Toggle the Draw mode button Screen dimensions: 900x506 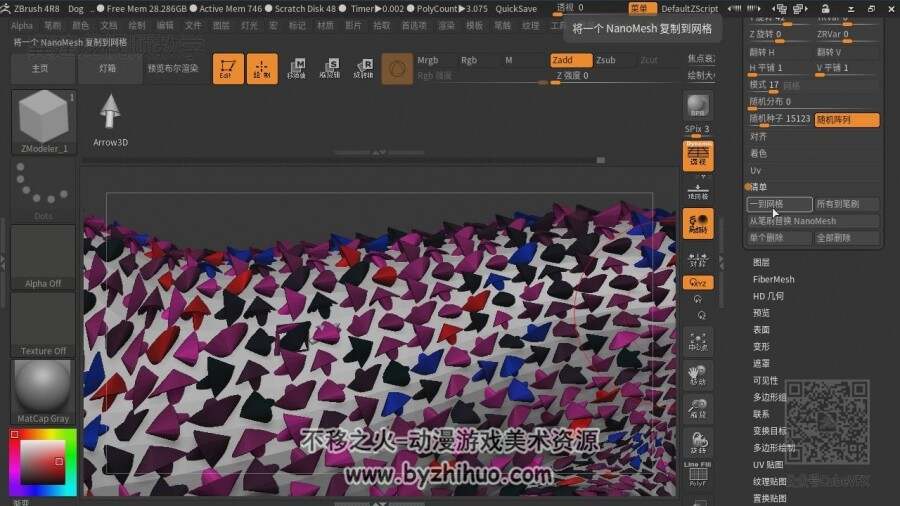click(262, 69)
